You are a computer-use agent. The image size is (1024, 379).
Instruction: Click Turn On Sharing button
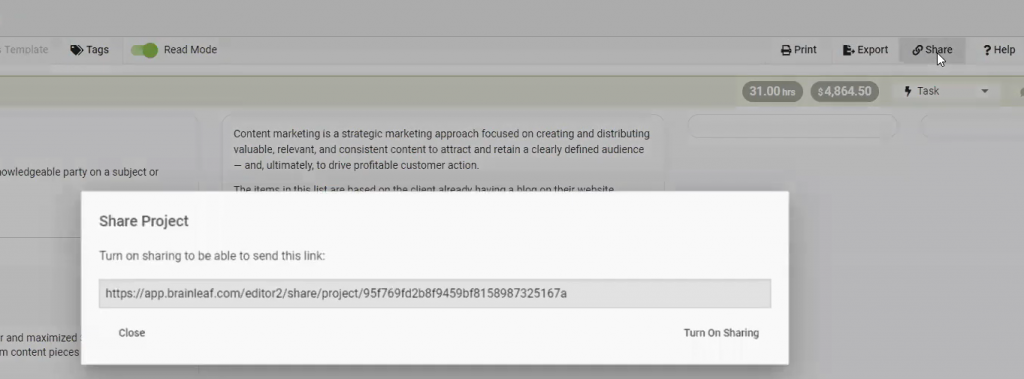721,333
